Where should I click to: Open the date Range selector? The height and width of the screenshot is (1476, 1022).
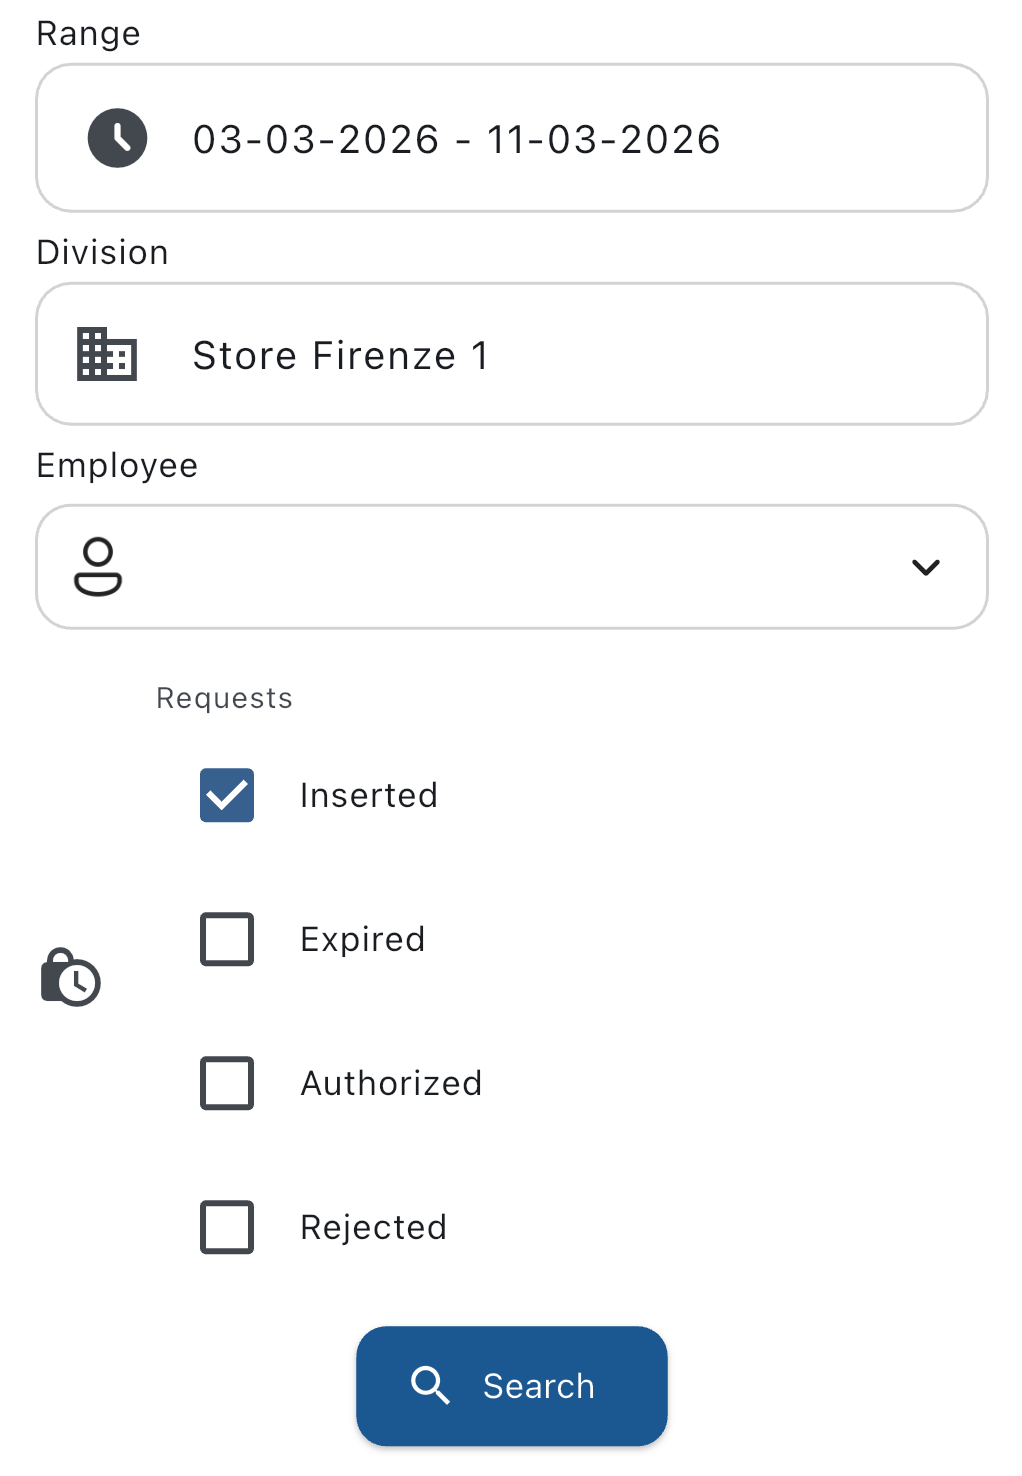tap(511, 138)
